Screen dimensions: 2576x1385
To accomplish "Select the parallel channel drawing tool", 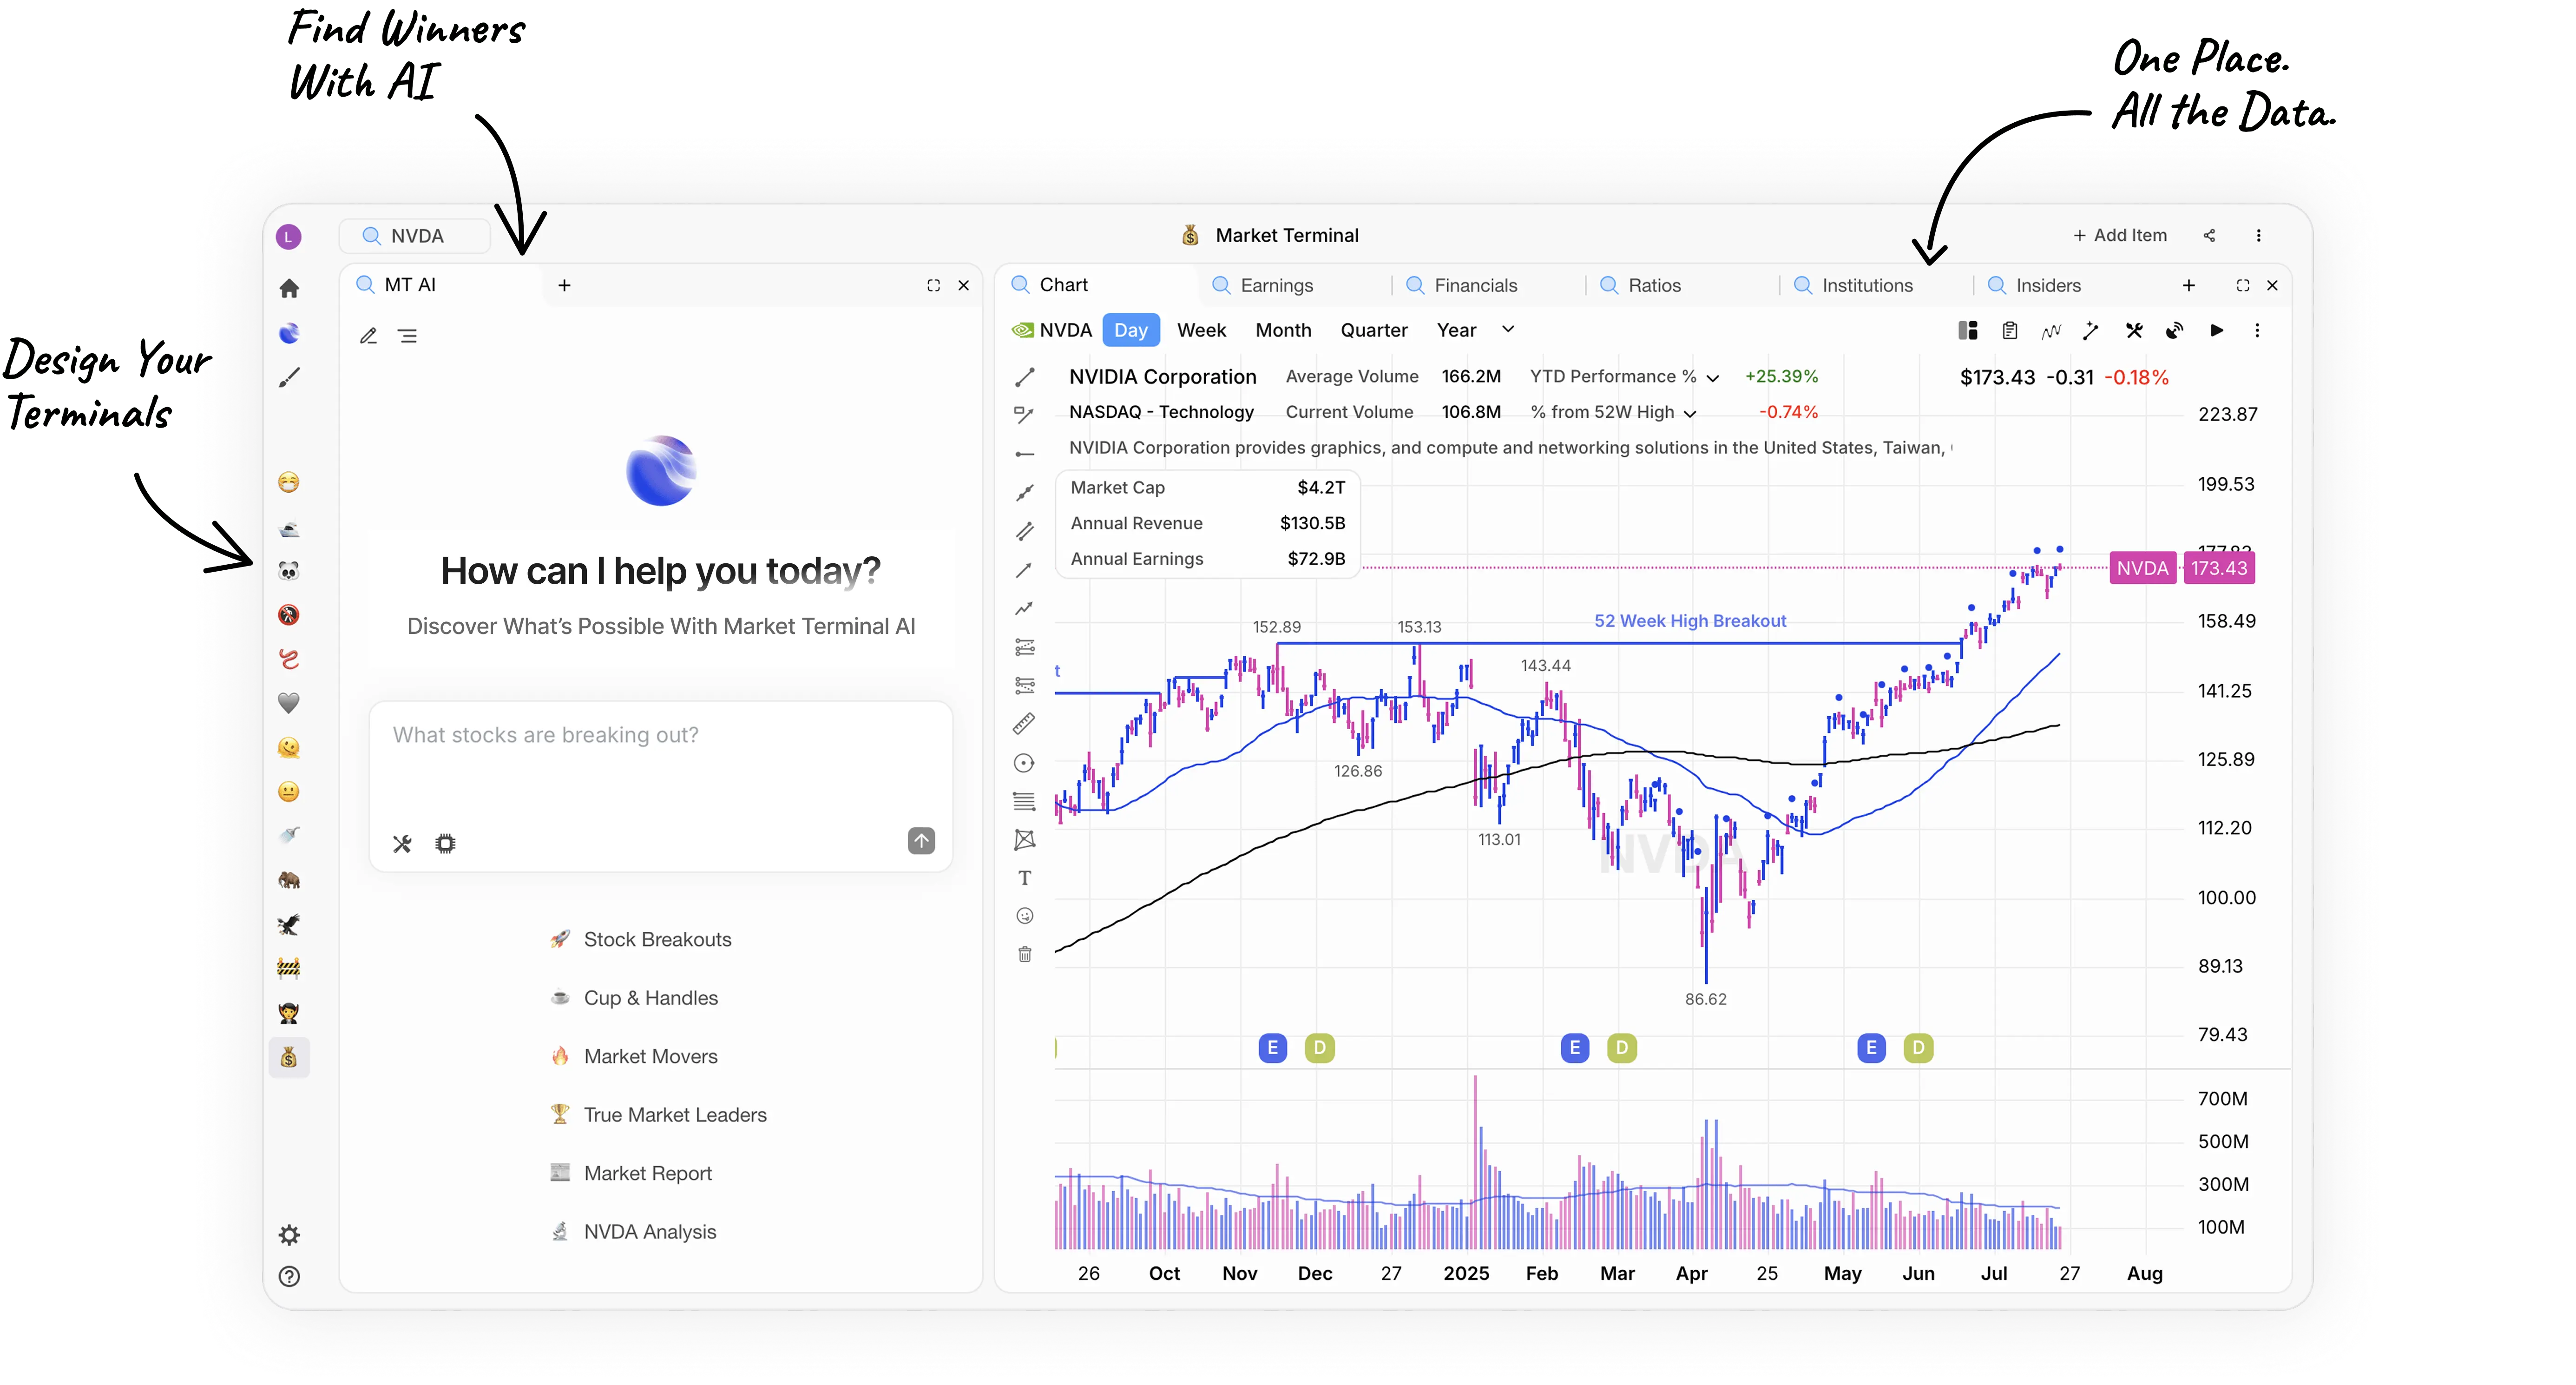I will [x=1025, y=531].
